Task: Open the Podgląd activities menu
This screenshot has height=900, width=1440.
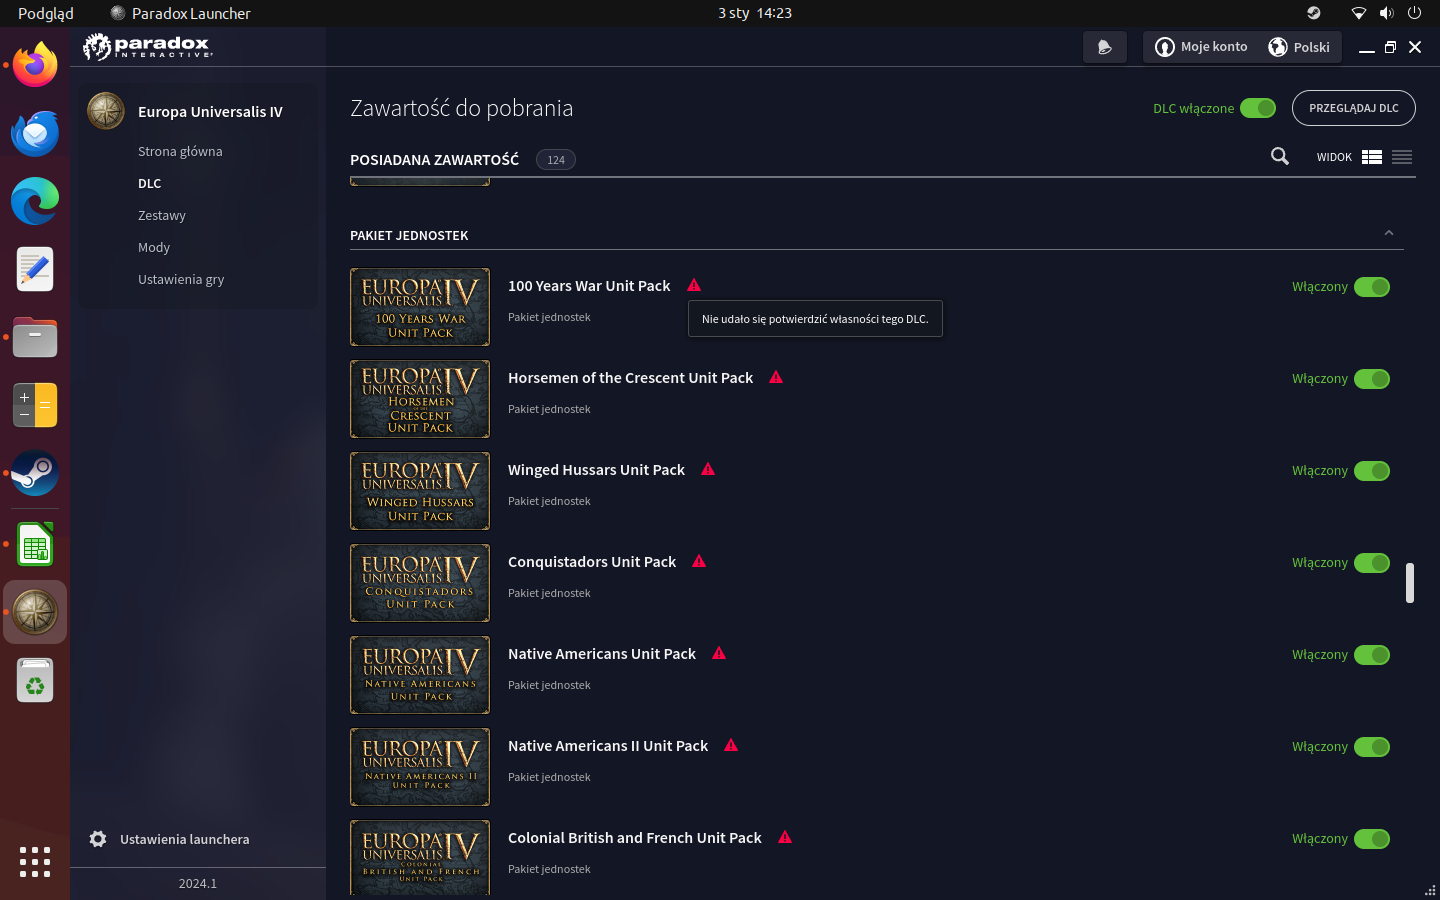Action: (46, 13)
